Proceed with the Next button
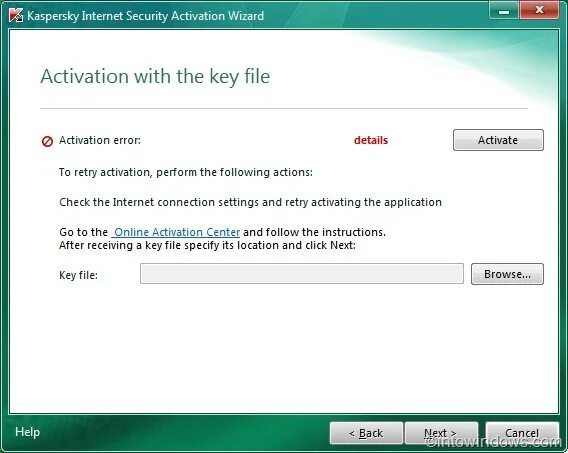 (x=441, y=433)
